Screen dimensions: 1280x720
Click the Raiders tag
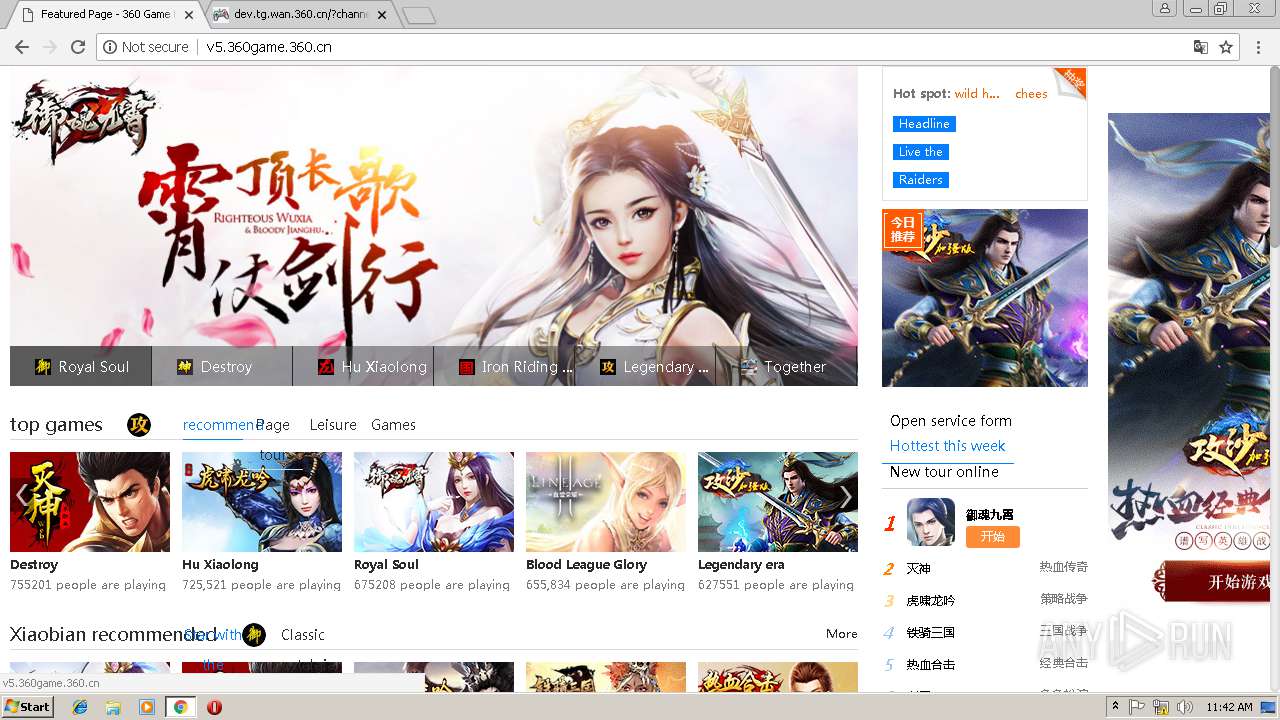920,180
